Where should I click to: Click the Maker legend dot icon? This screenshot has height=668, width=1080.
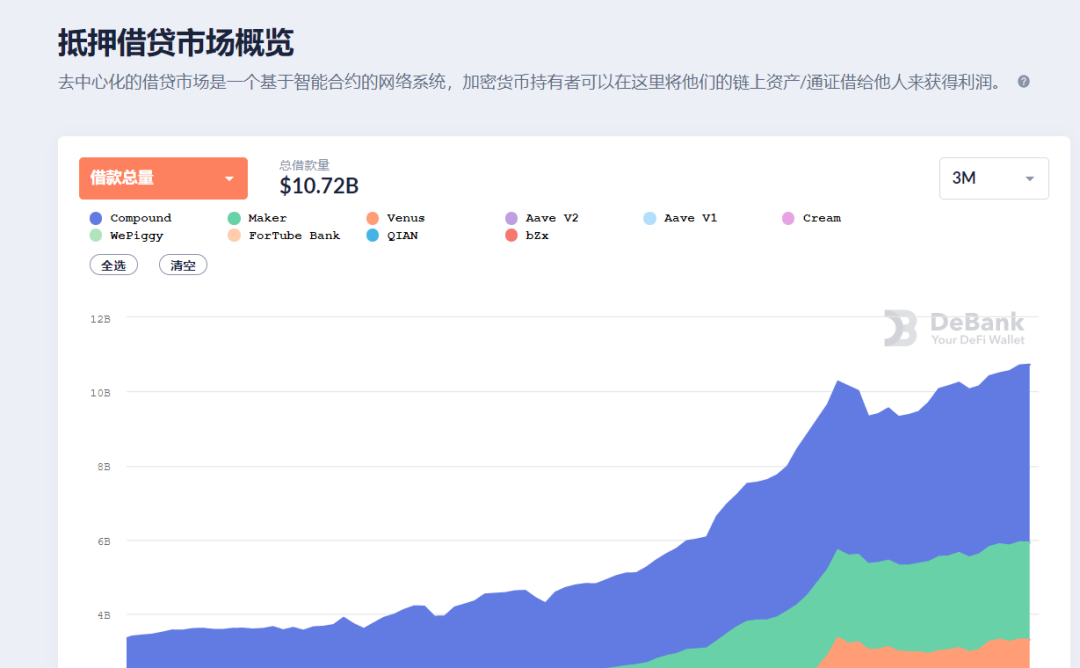click(x=232, y=217)
